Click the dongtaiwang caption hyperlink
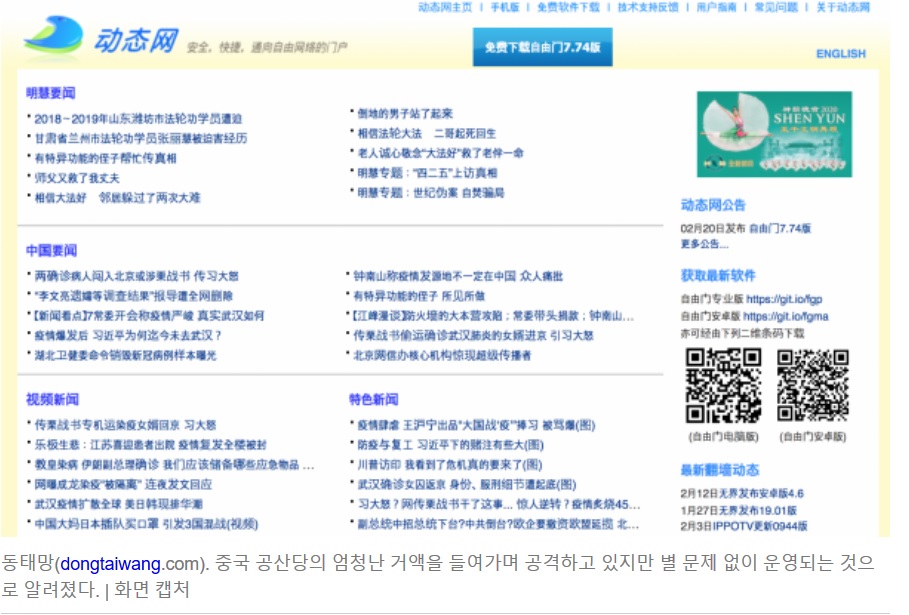Screen dimensions: 909x615 pyautogui.click(x=110, y=563)
